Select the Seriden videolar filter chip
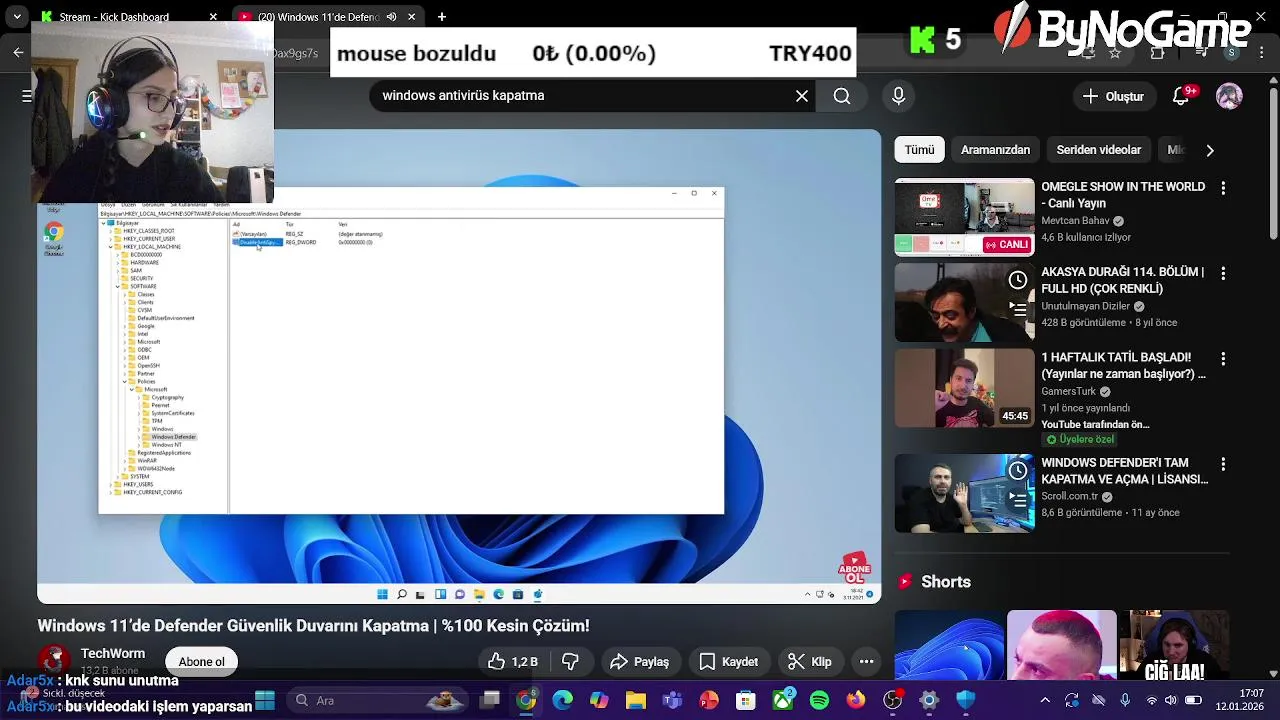This screenshot has width=1280, height=720. pos(1098,150)
